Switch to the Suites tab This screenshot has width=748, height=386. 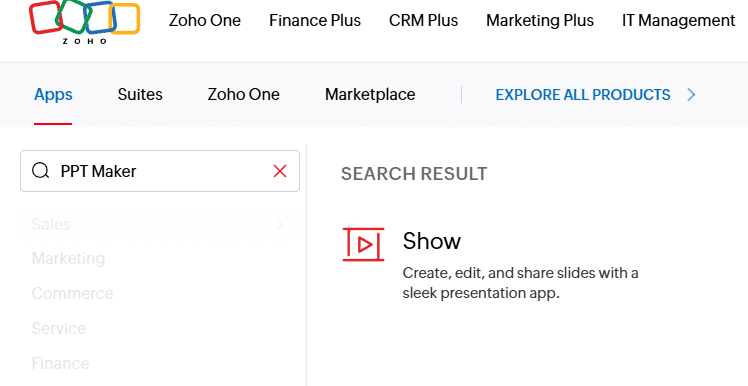[140, 94]
